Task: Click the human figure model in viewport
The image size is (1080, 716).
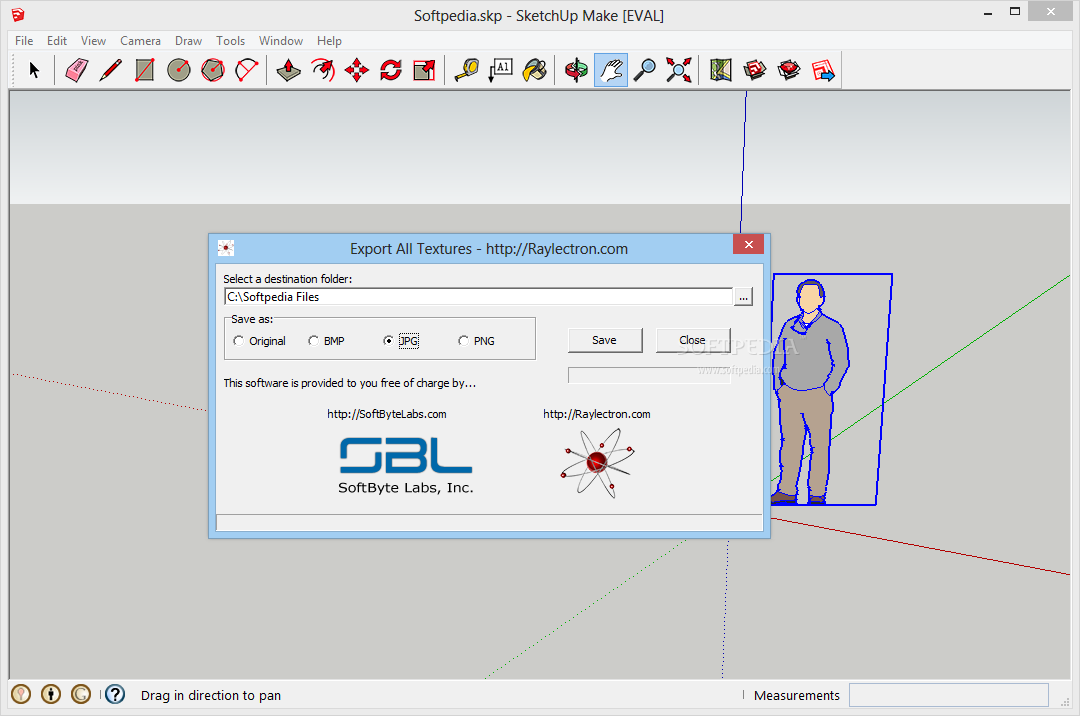Action: click(x=810, y=391)
